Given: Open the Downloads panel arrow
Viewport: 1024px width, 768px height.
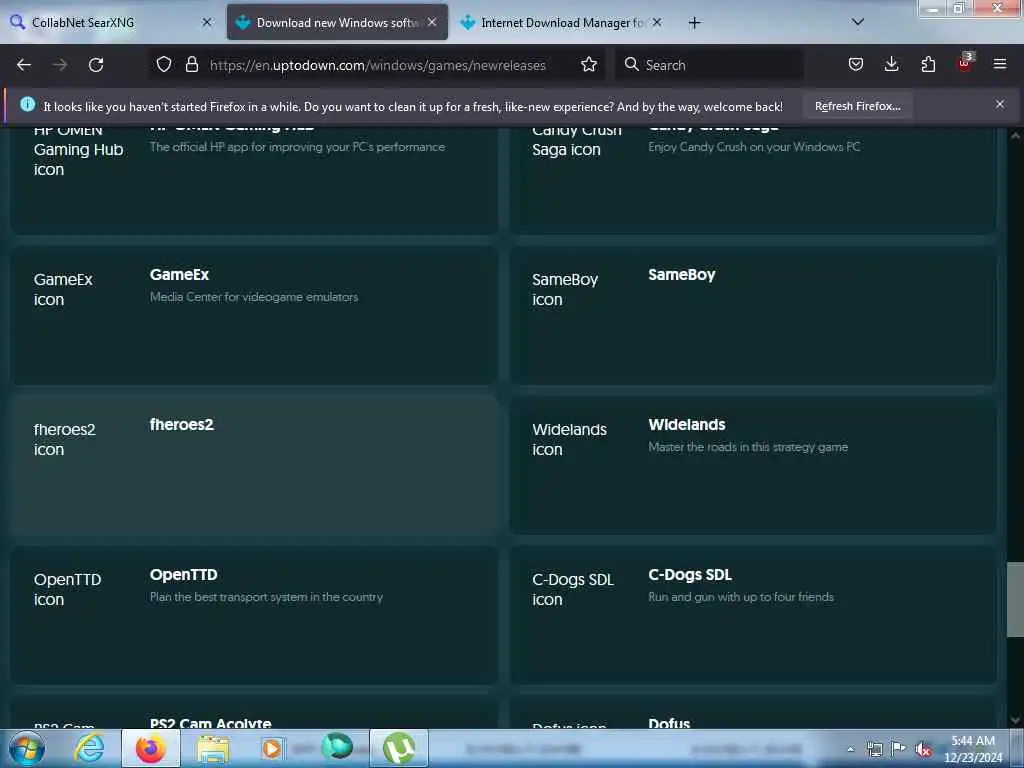Looking at the screenshot, I should point(891,64).
